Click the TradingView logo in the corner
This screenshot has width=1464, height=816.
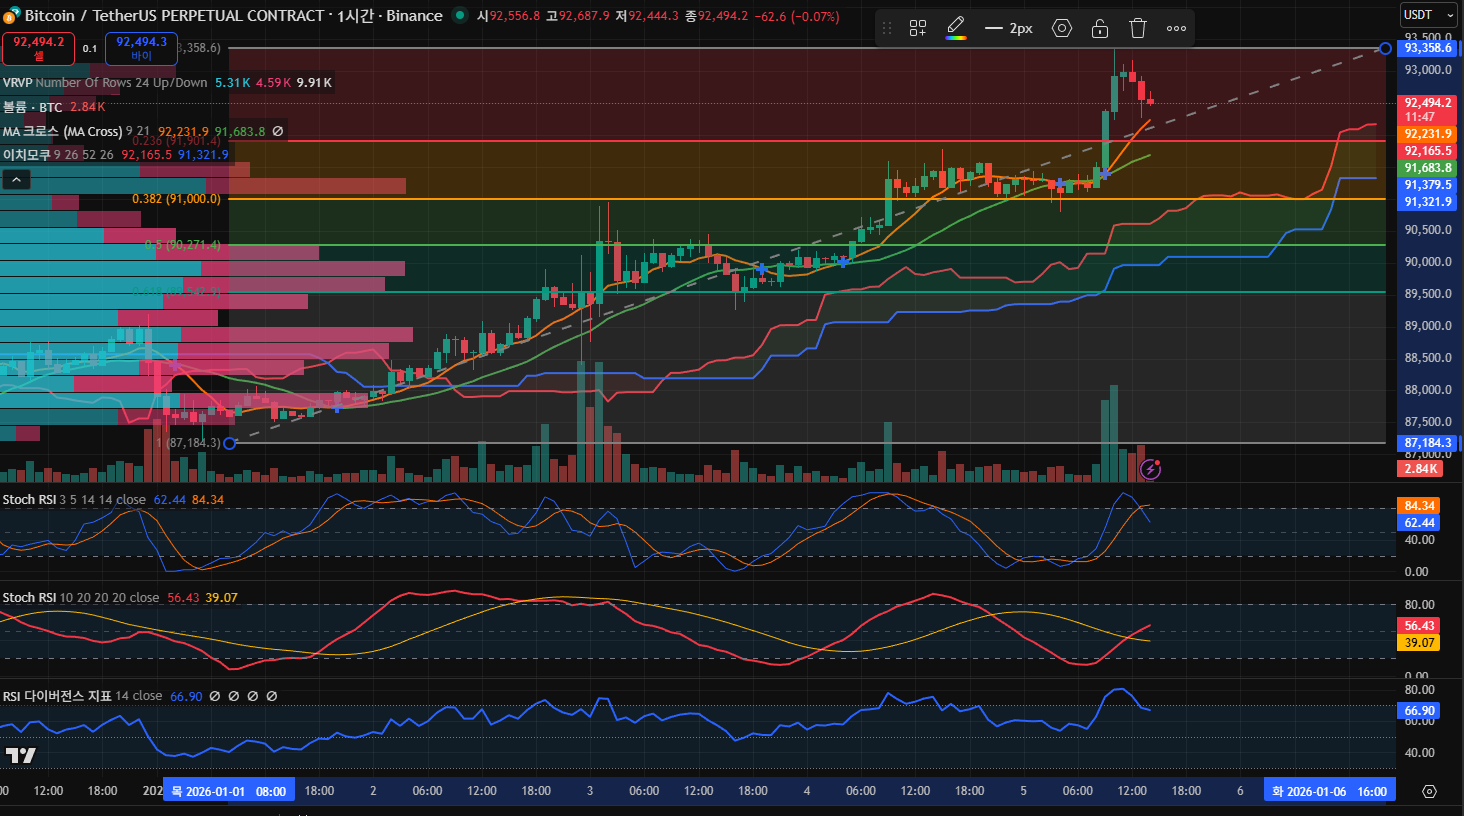pos(20,755)
